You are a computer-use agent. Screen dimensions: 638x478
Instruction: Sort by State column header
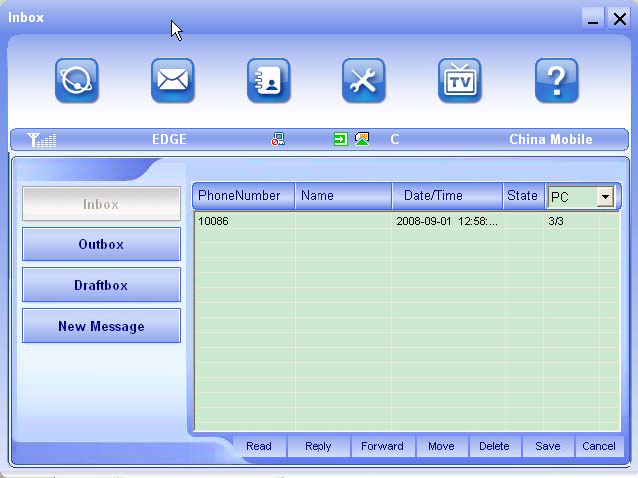click(524, 196)
